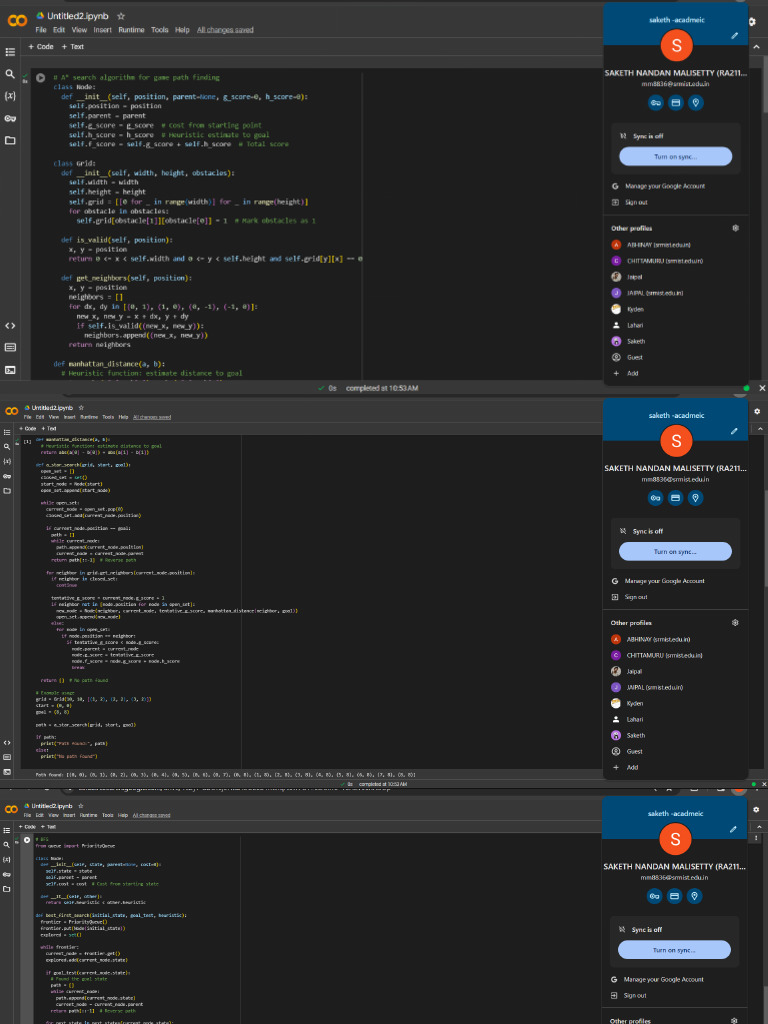Open the Runtime menu in the top Colab window
Viewport: 768px width, 1024px height.
click(131, 30)
